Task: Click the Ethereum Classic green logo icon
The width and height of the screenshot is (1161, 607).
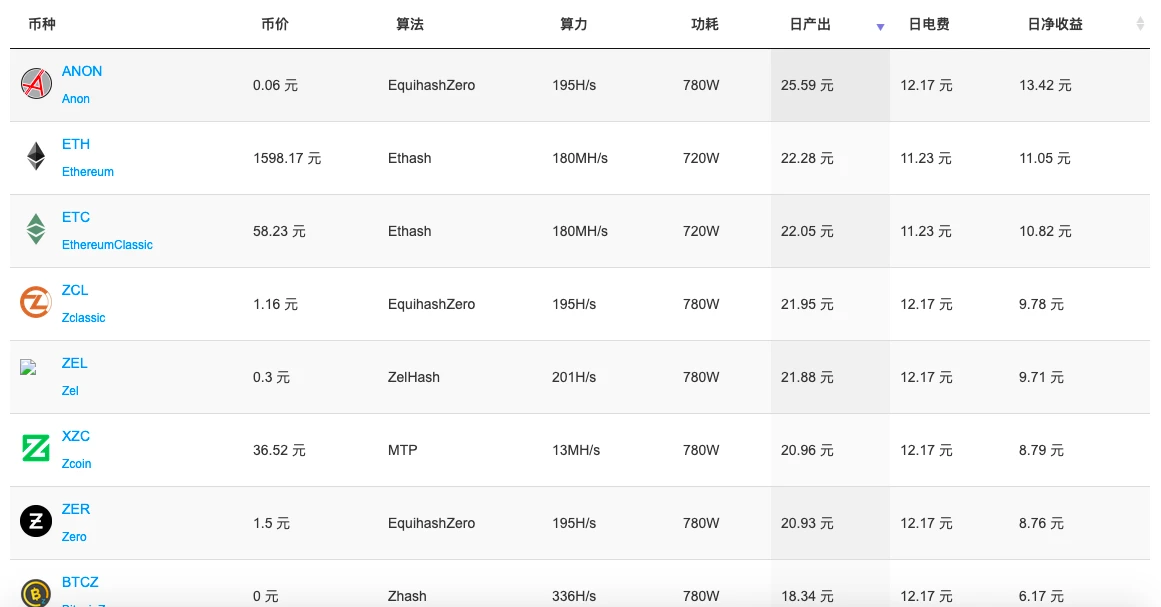Action: (x=36, y=229)
